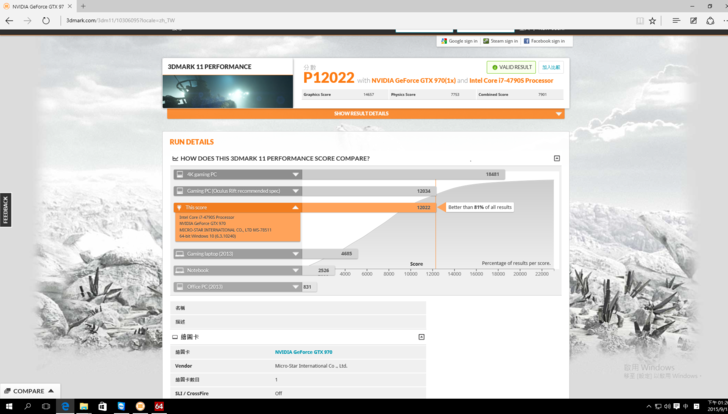Image resolution: width=728 pixels, height=414 pixels.
Task: Select the NVIDIA GeForce GTX 970 browser tab
Action: (x=37, y=6)
